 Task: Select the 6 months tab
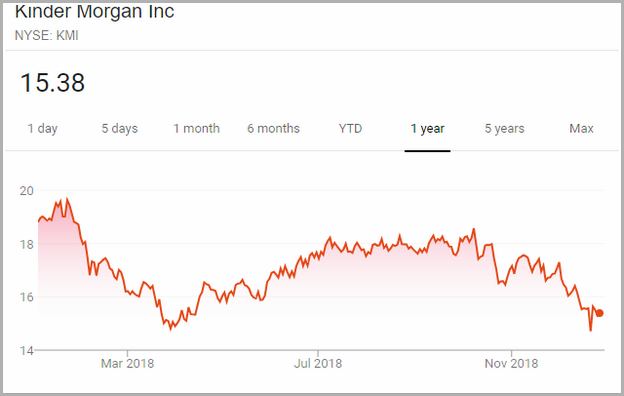coord(273,129)
